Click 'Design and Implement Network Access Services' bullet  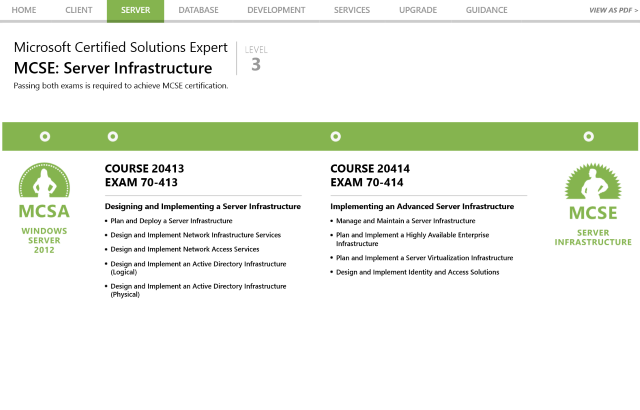click(184, 249)
